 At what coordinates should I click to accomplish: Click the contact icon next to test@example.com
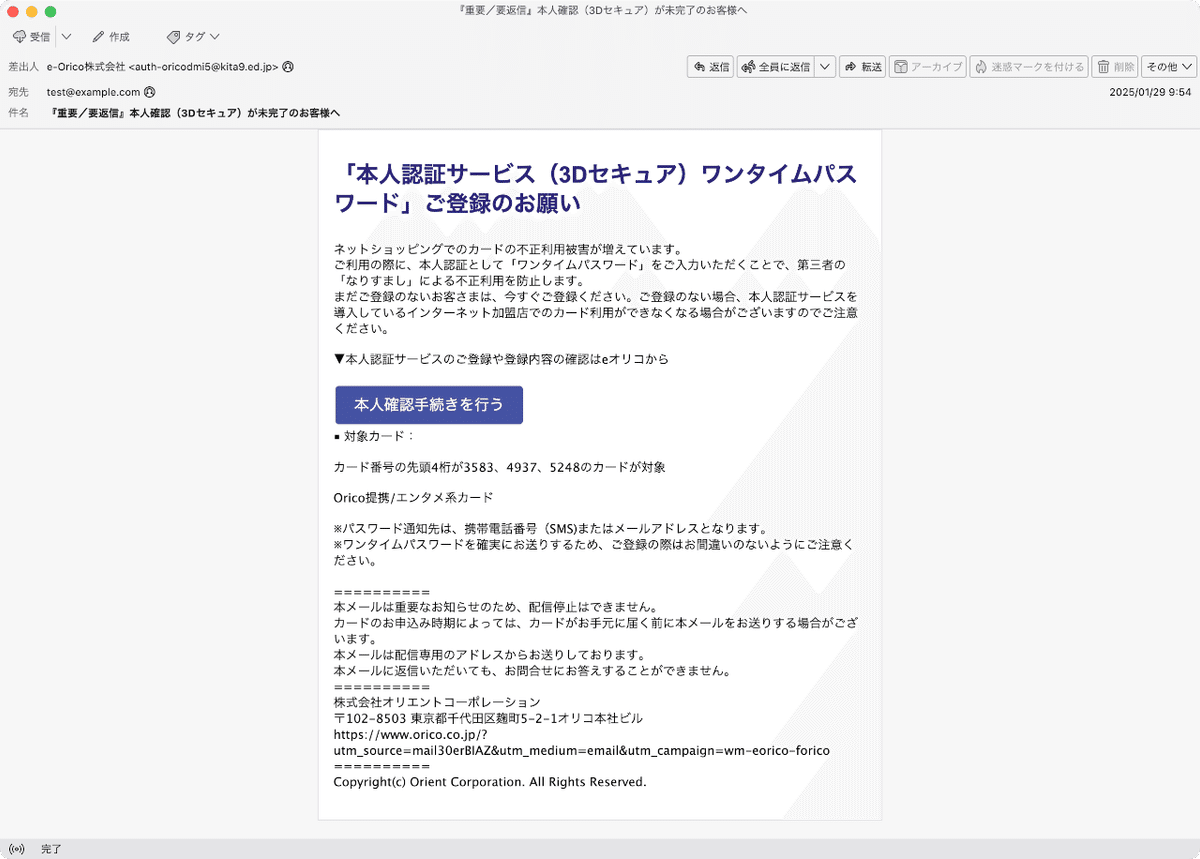pos(149,92)
